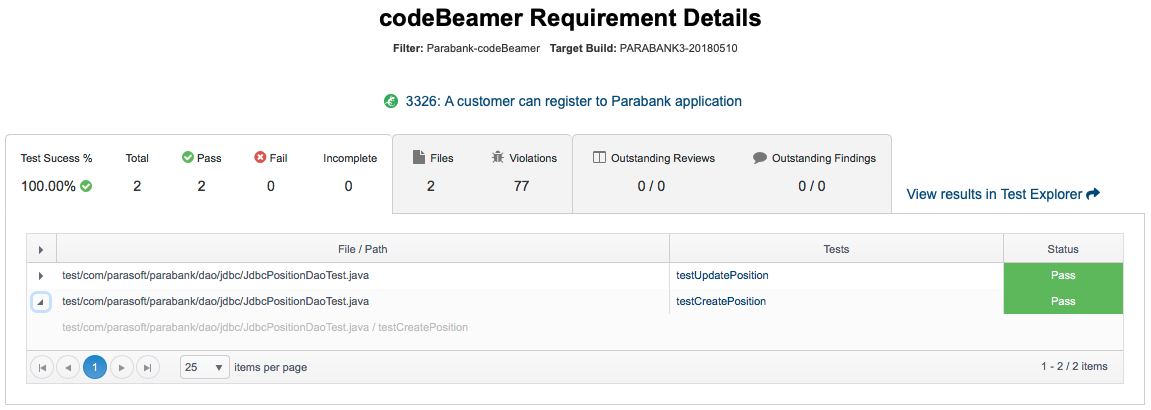The width and height of the screenshot is (1151, 410).
Task: Click the Violations bug icon
Action: 498,157
